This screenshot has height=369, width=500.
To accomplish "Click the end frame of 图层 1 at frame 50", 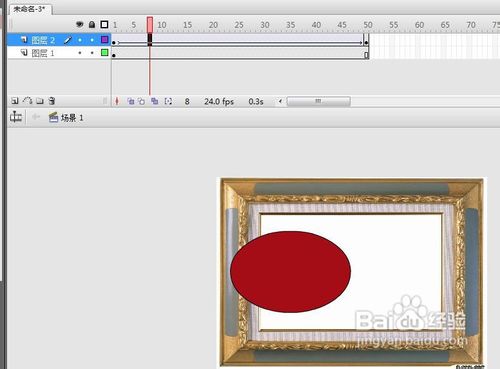I will click(x=366, y=55).
